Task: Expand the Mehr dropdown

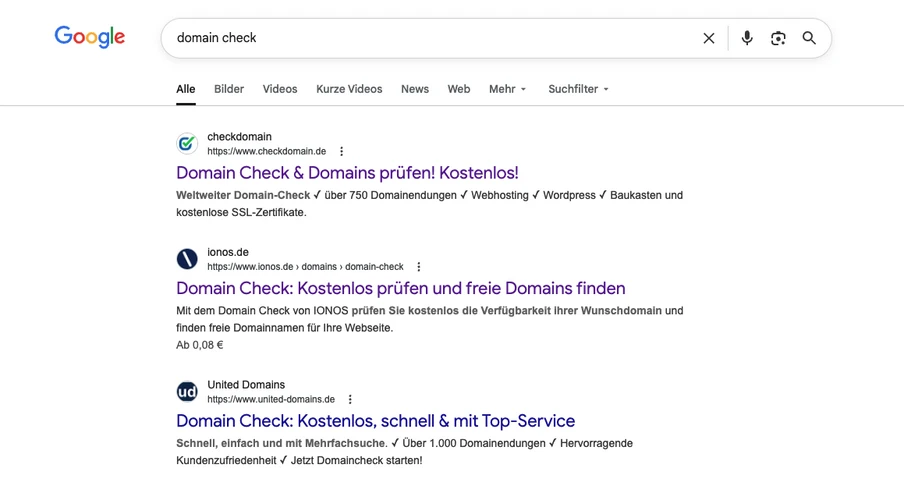Action: pyautogui.click(x=507, y=89)
